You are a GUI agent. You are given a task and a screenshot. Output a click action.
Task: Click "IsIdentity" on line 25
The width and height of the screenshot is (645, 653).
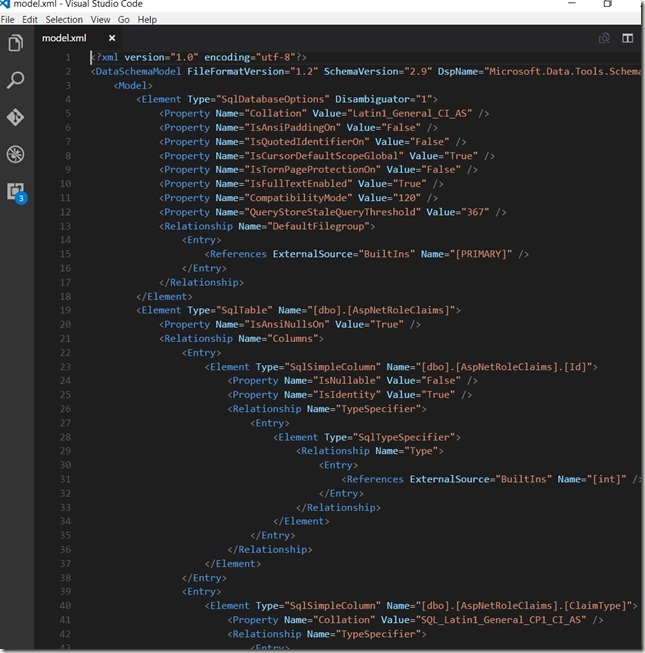tap(347, 395)
